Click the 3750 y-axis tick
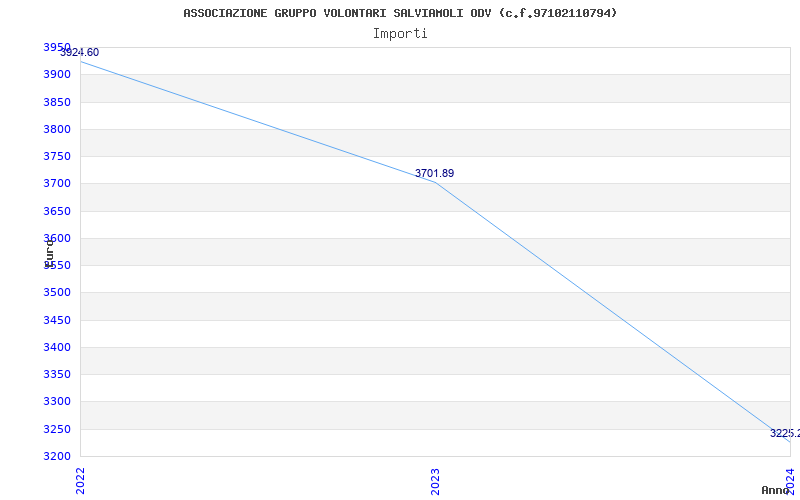 [x=57, y=156]
